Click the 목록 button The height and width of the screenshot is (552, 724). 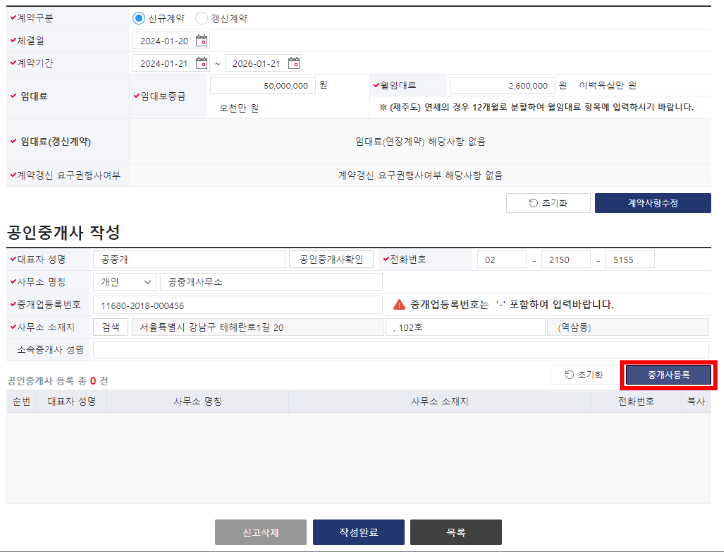(456, 532)
